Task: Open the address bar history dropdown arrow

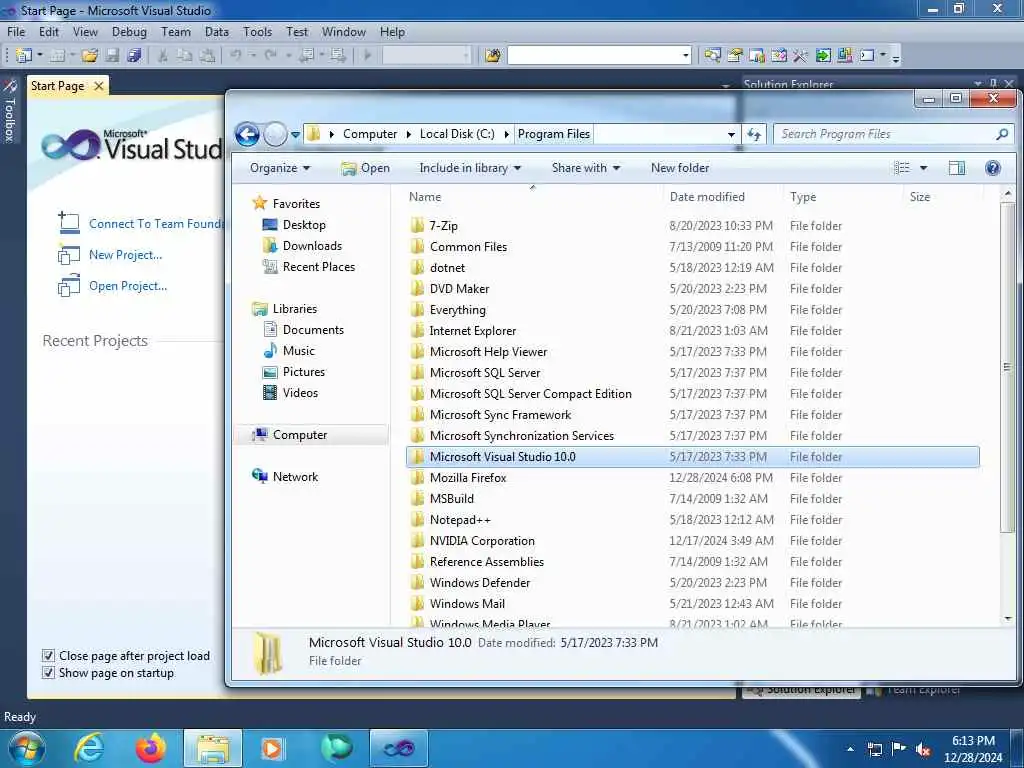Action: click(731, 135)
